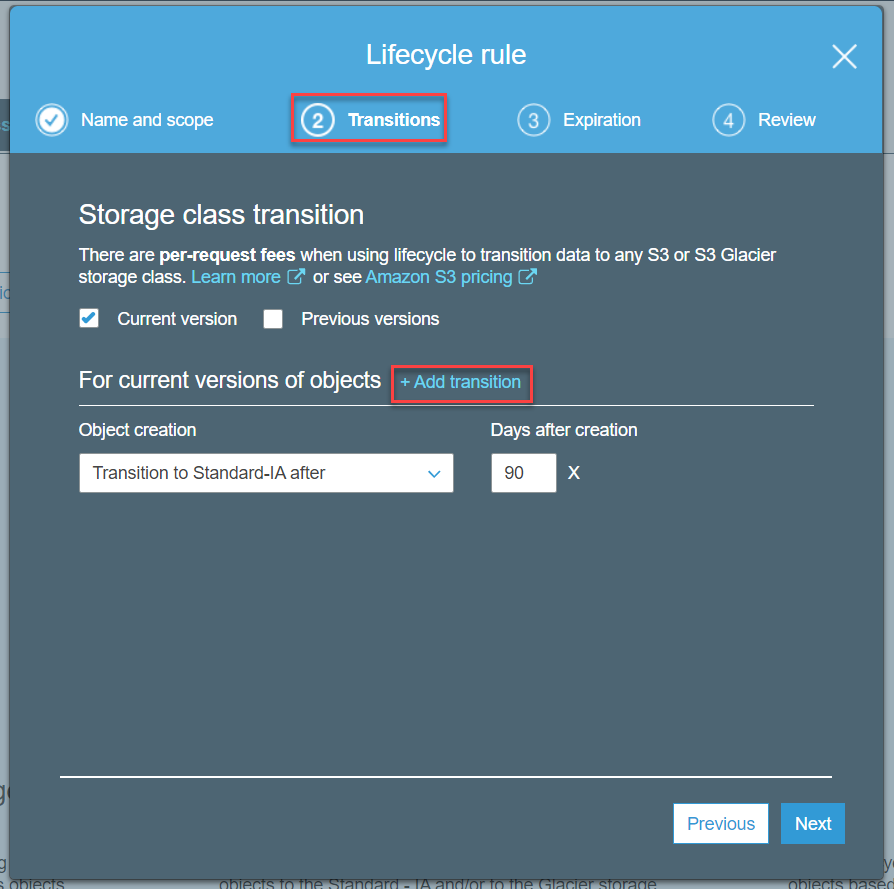
Task: Click the step 2 circle icon
Action: (x=318, y=120)
